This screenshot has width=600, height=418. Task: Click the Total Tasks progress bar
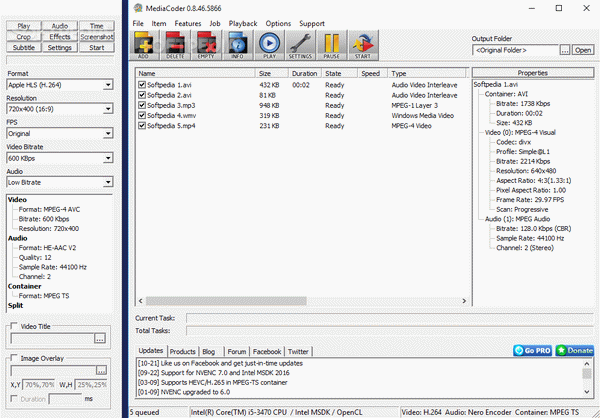390,330
